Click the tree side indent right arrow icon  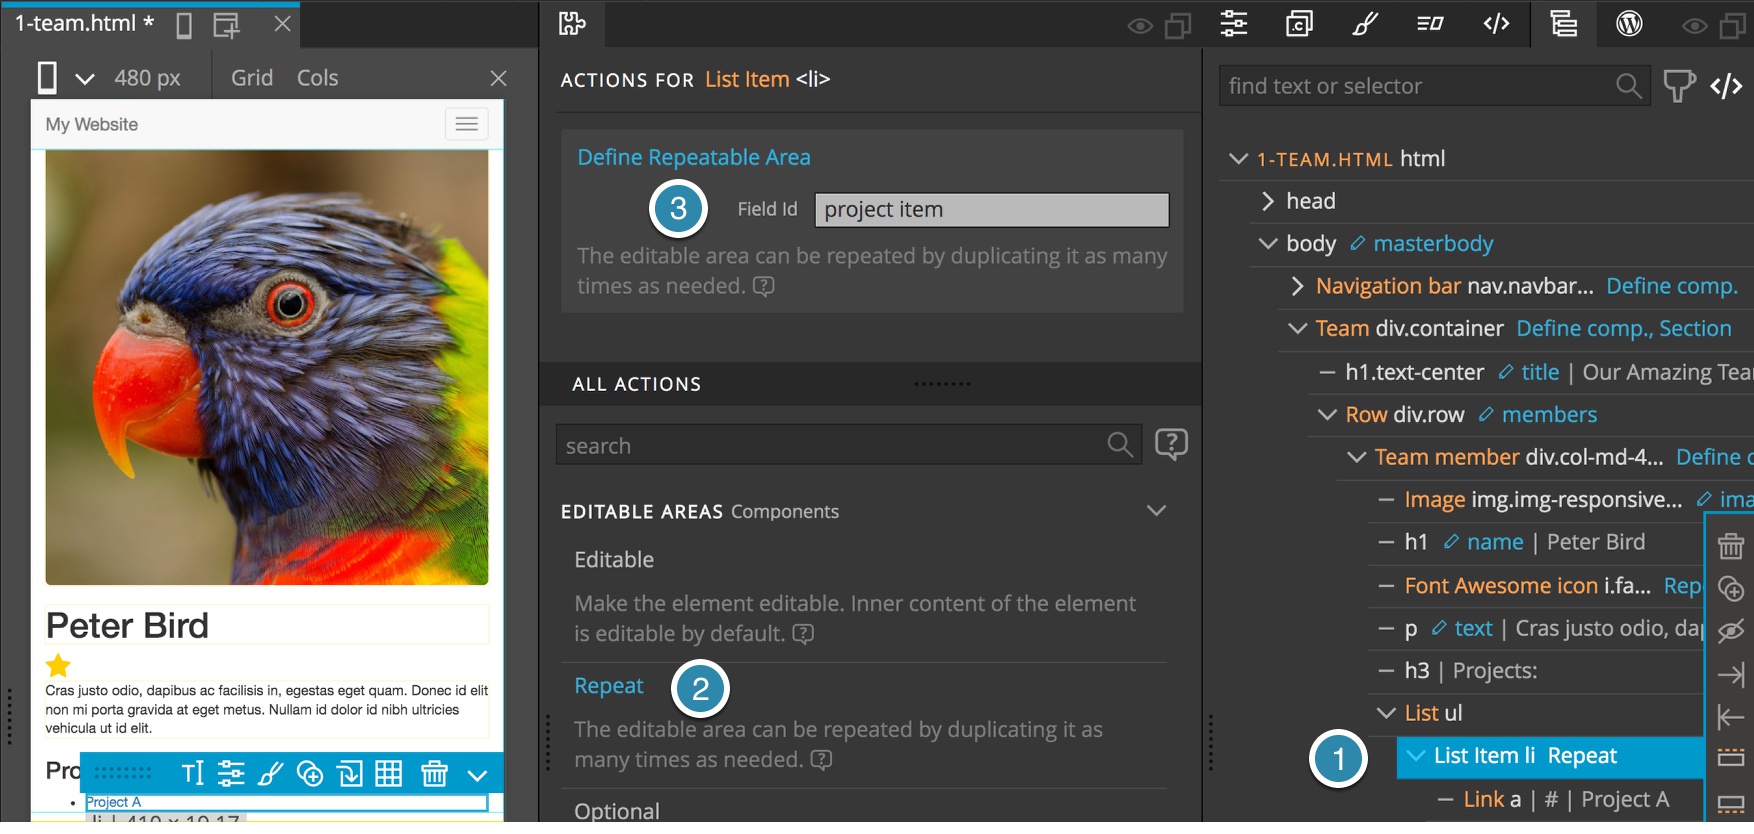(x=1731, y=675)
